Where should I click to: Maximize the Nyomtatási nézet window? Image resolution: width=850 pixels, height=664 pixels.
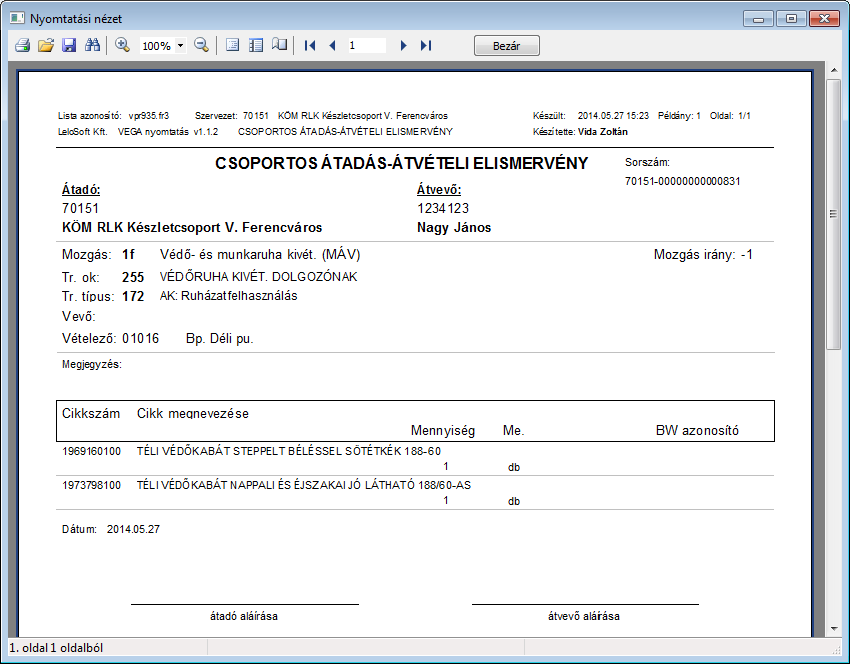click(791, 18)
